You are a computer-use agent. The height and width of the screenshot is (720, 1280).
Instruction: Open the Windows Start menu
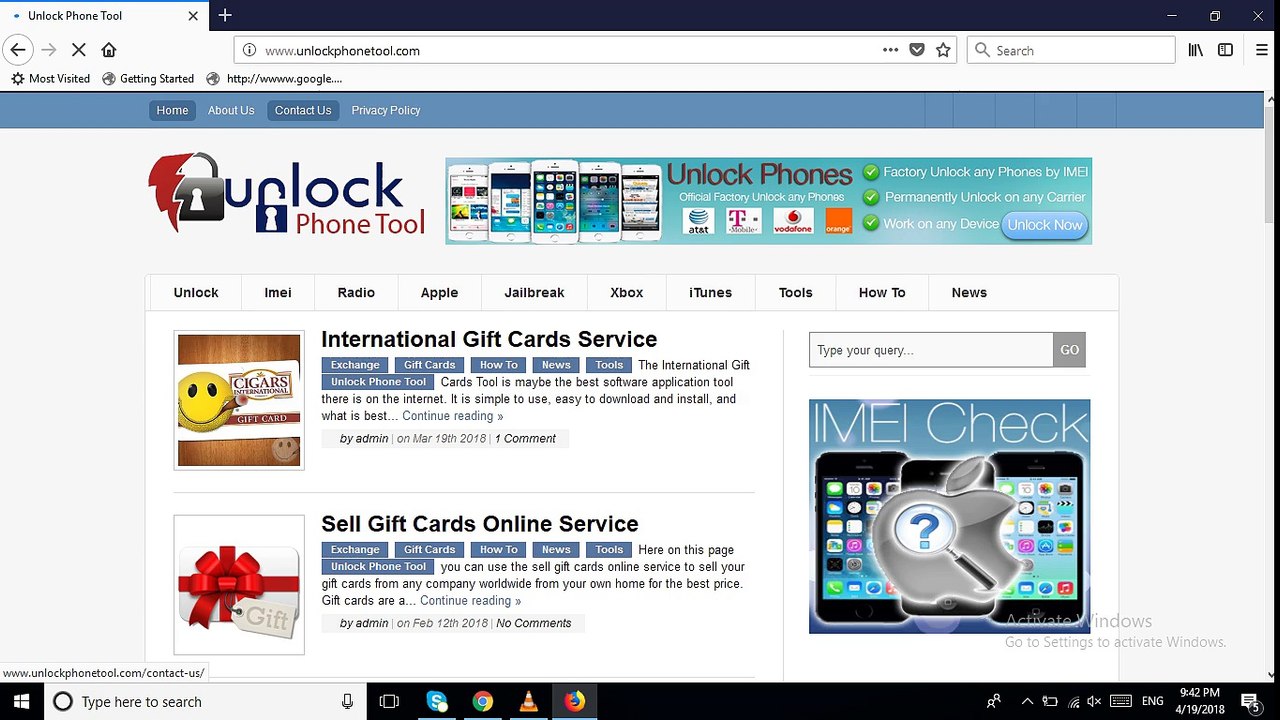(20, 701)
